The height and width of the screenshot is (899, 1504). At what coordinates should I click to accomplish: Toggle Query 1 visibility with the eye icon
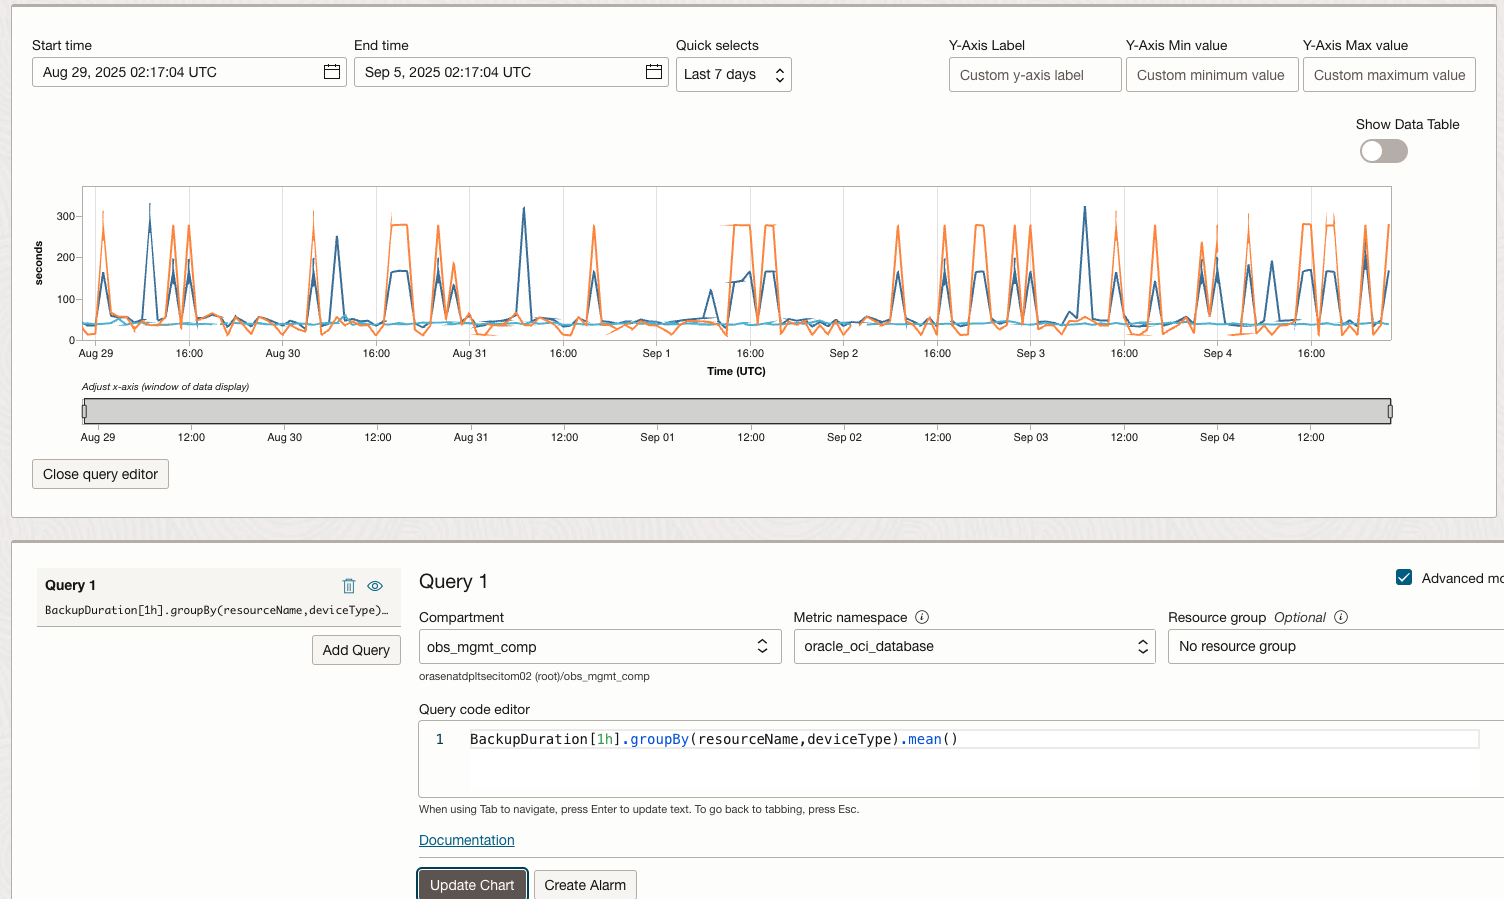click(x=375, y=585)
